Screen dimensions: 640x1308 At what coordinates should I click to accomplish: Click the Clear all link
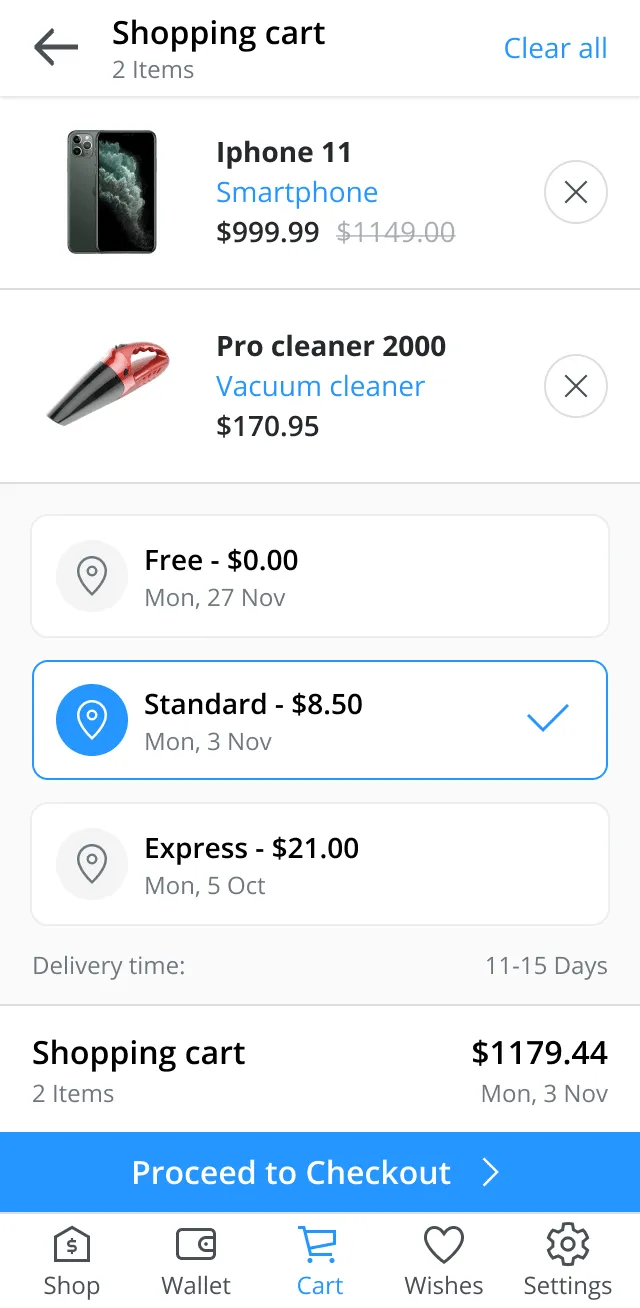click(555, 48)
